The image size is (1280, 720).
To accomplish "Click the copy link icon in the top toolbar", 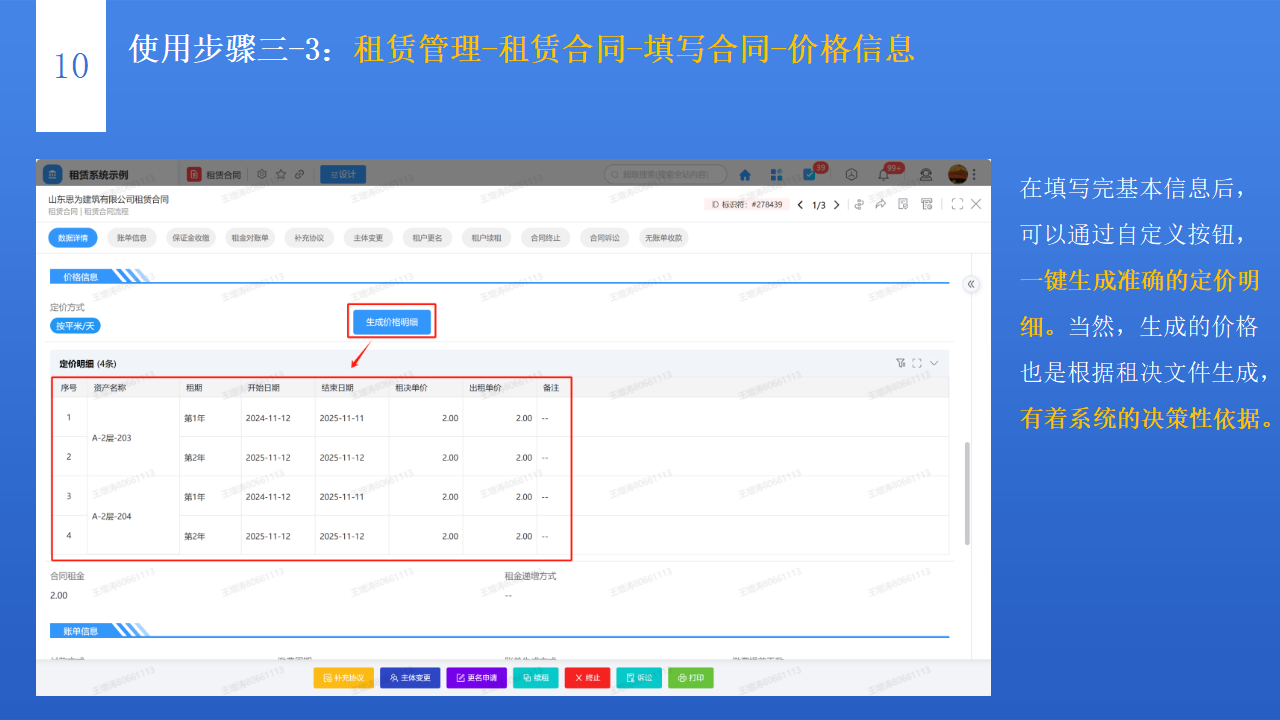I will [x=301, y=173].
